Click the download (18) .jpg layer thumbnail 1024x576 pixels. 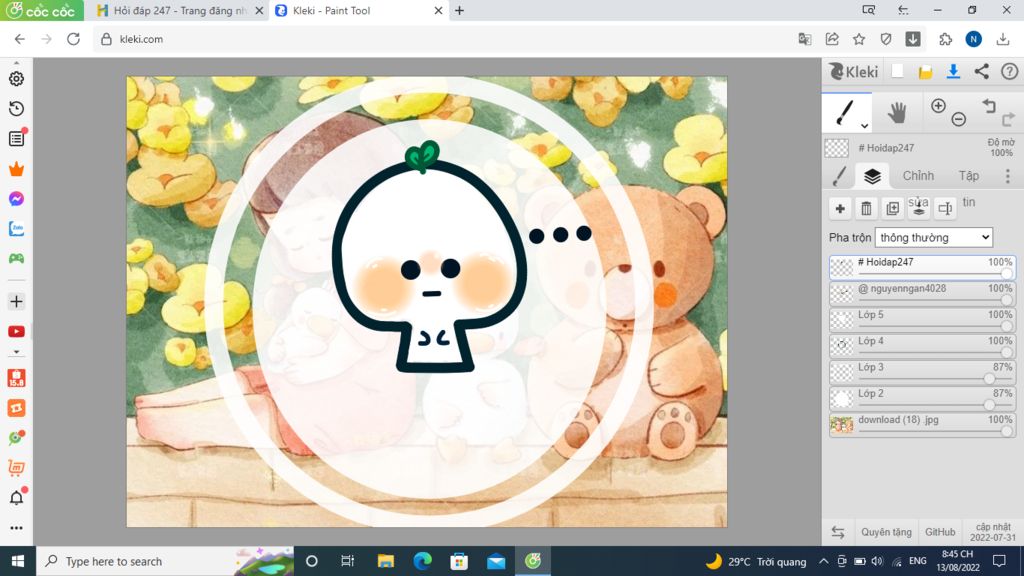click(841, 424)
